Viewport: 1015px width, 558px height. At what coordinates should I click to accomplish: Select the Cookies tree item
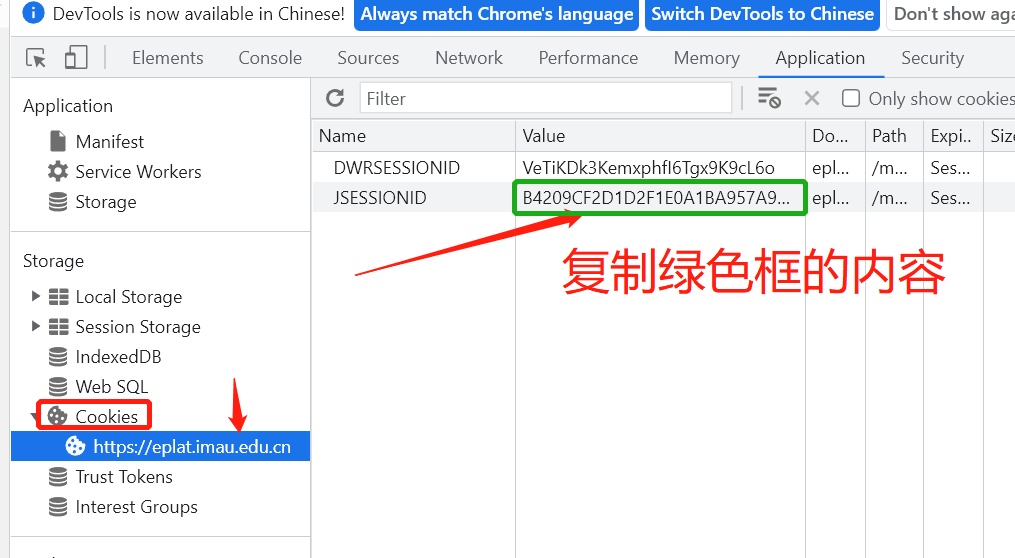tap(107, 416)
